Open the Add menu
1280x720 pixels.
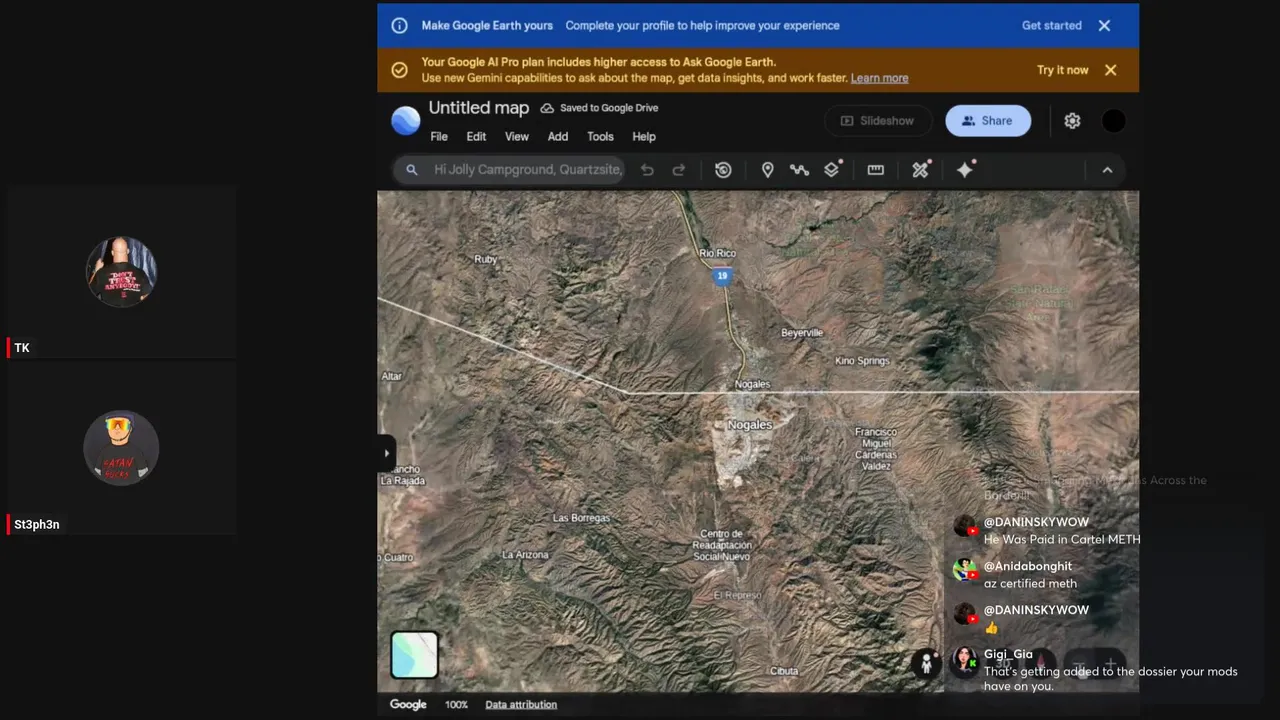tap(558, 137)
